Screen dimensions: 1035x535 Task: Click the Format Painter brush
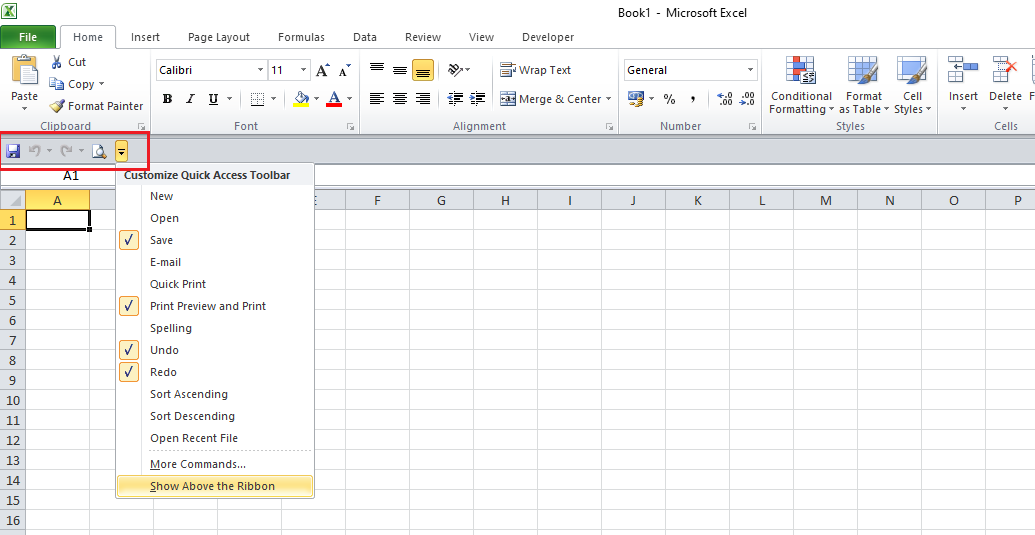pos(57,106)
